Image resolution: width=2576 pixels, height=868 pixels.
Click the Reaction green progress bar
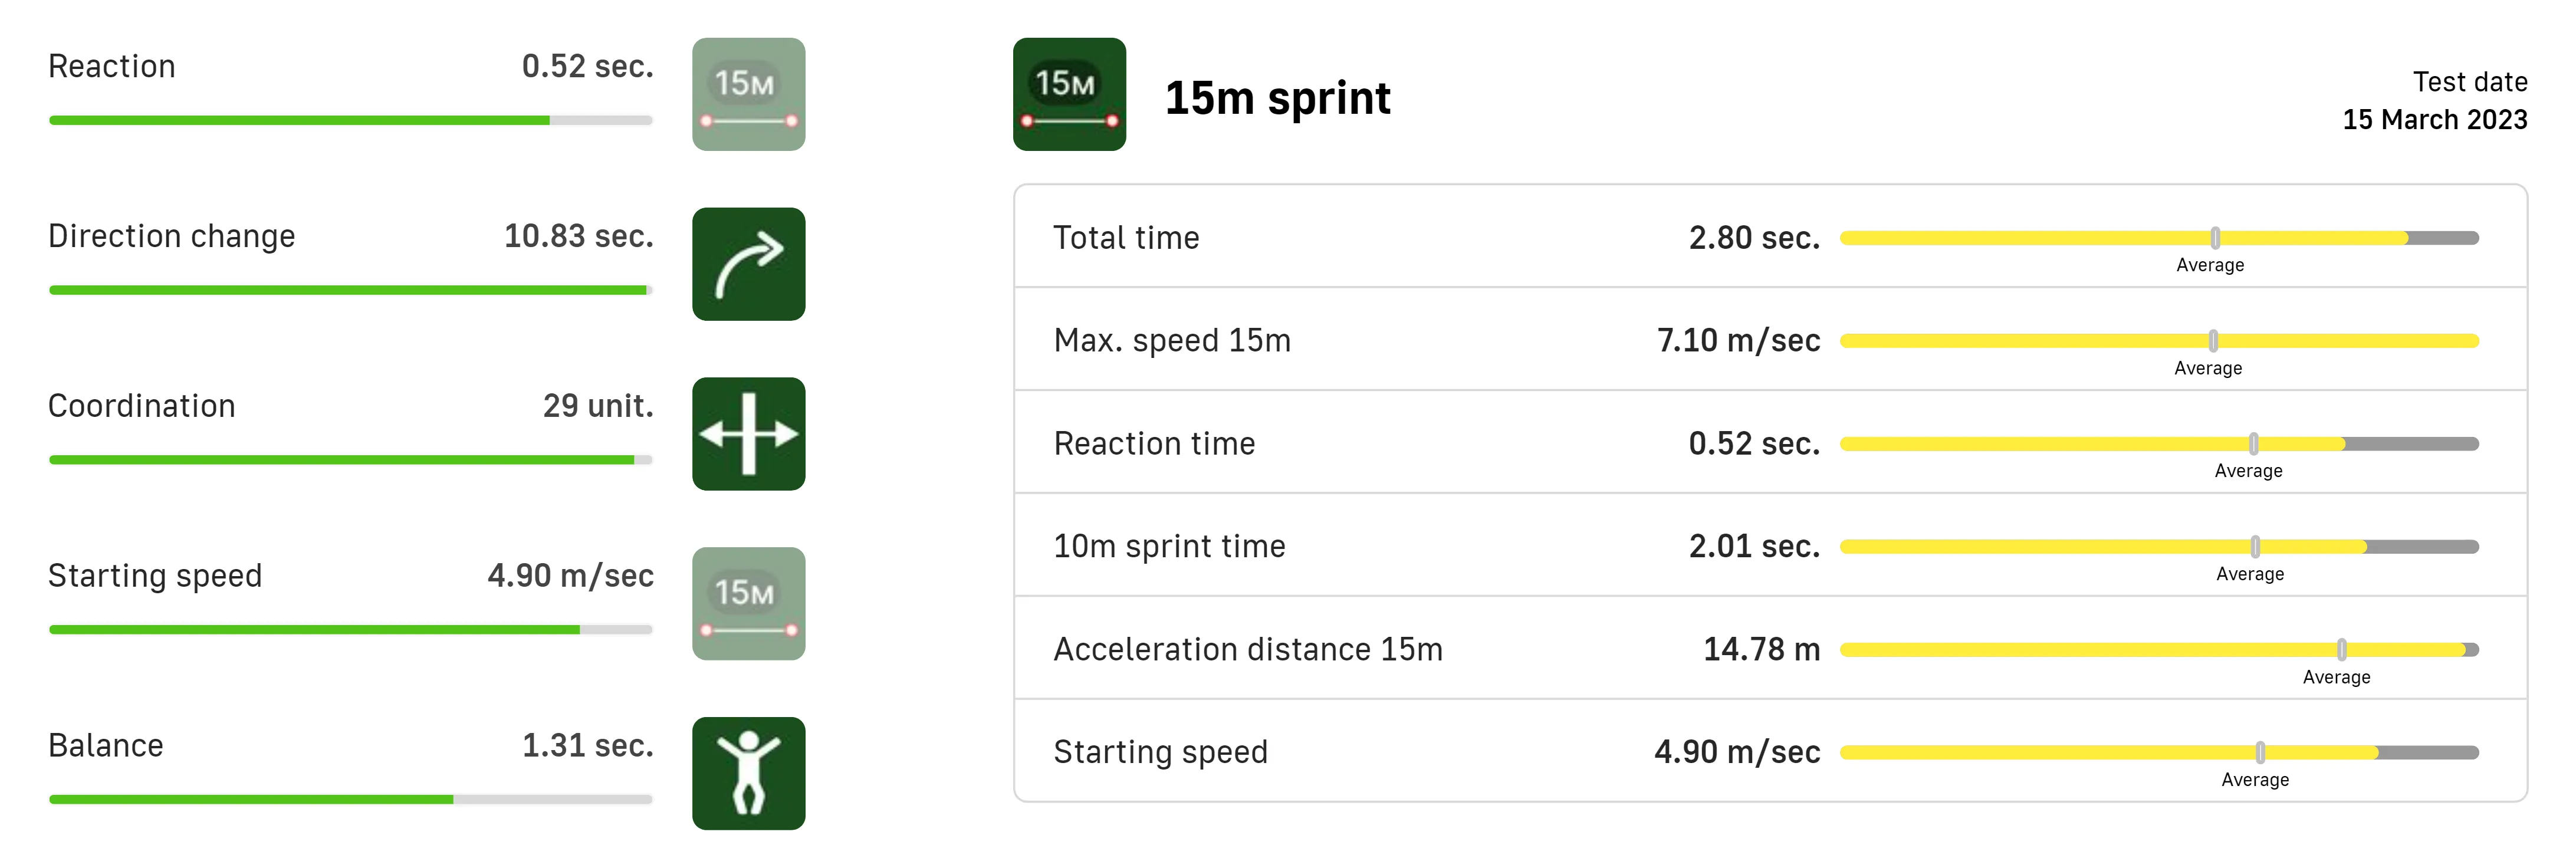coord(350,120)
